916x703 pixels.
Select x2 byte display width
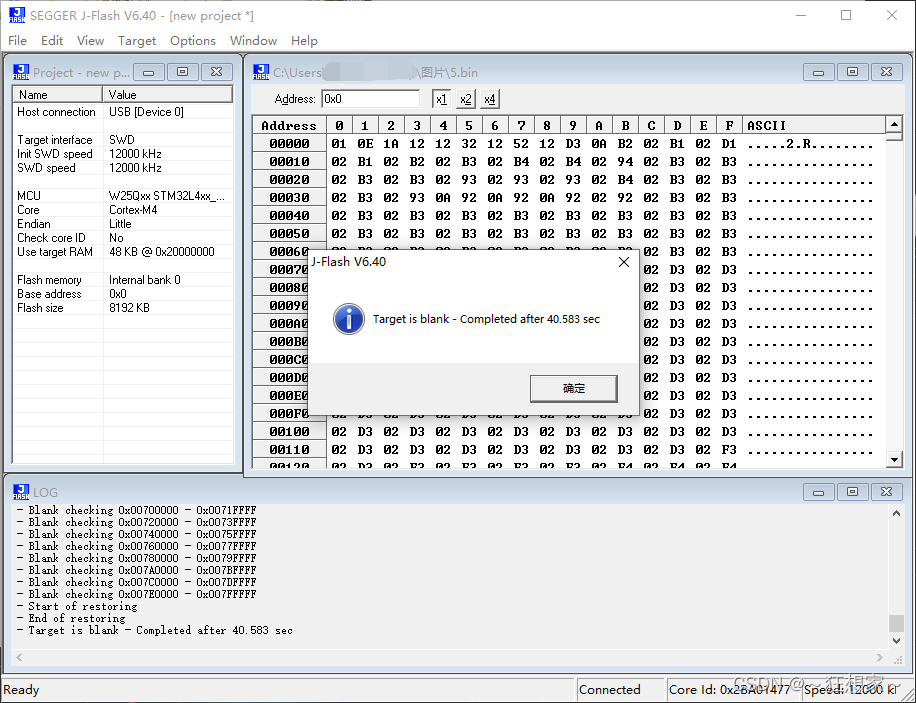[466, 99]
